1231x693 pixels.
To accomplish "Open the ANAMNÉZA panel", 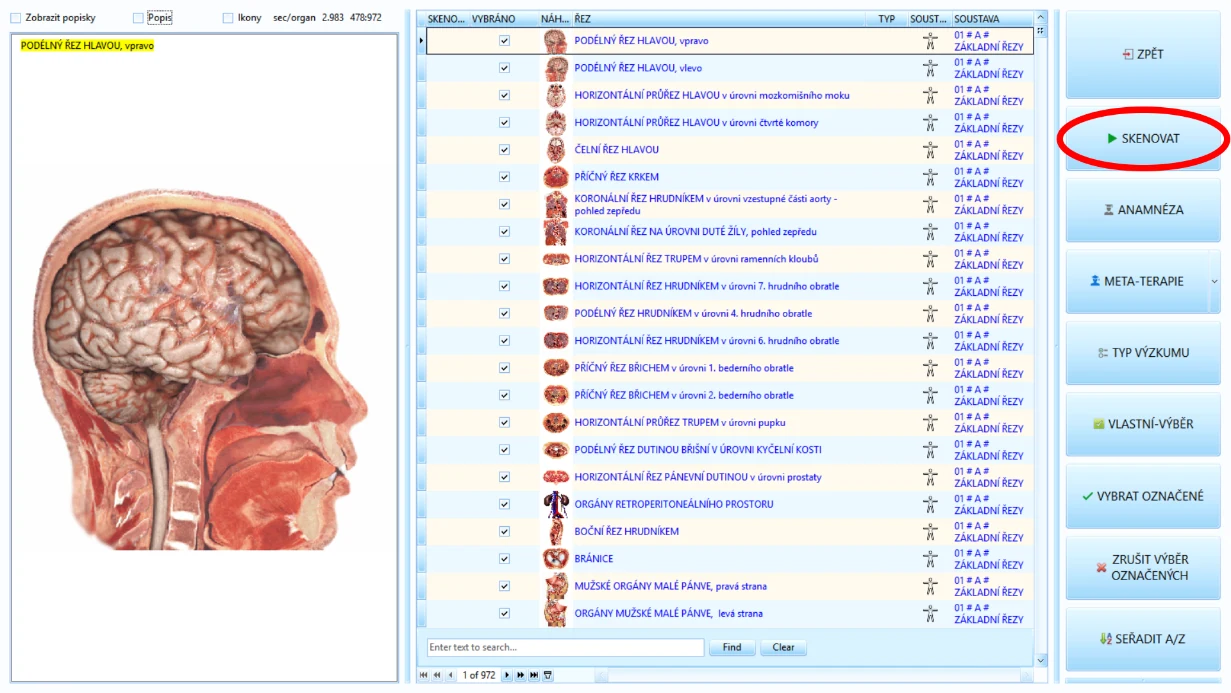I will (1143, 210).
